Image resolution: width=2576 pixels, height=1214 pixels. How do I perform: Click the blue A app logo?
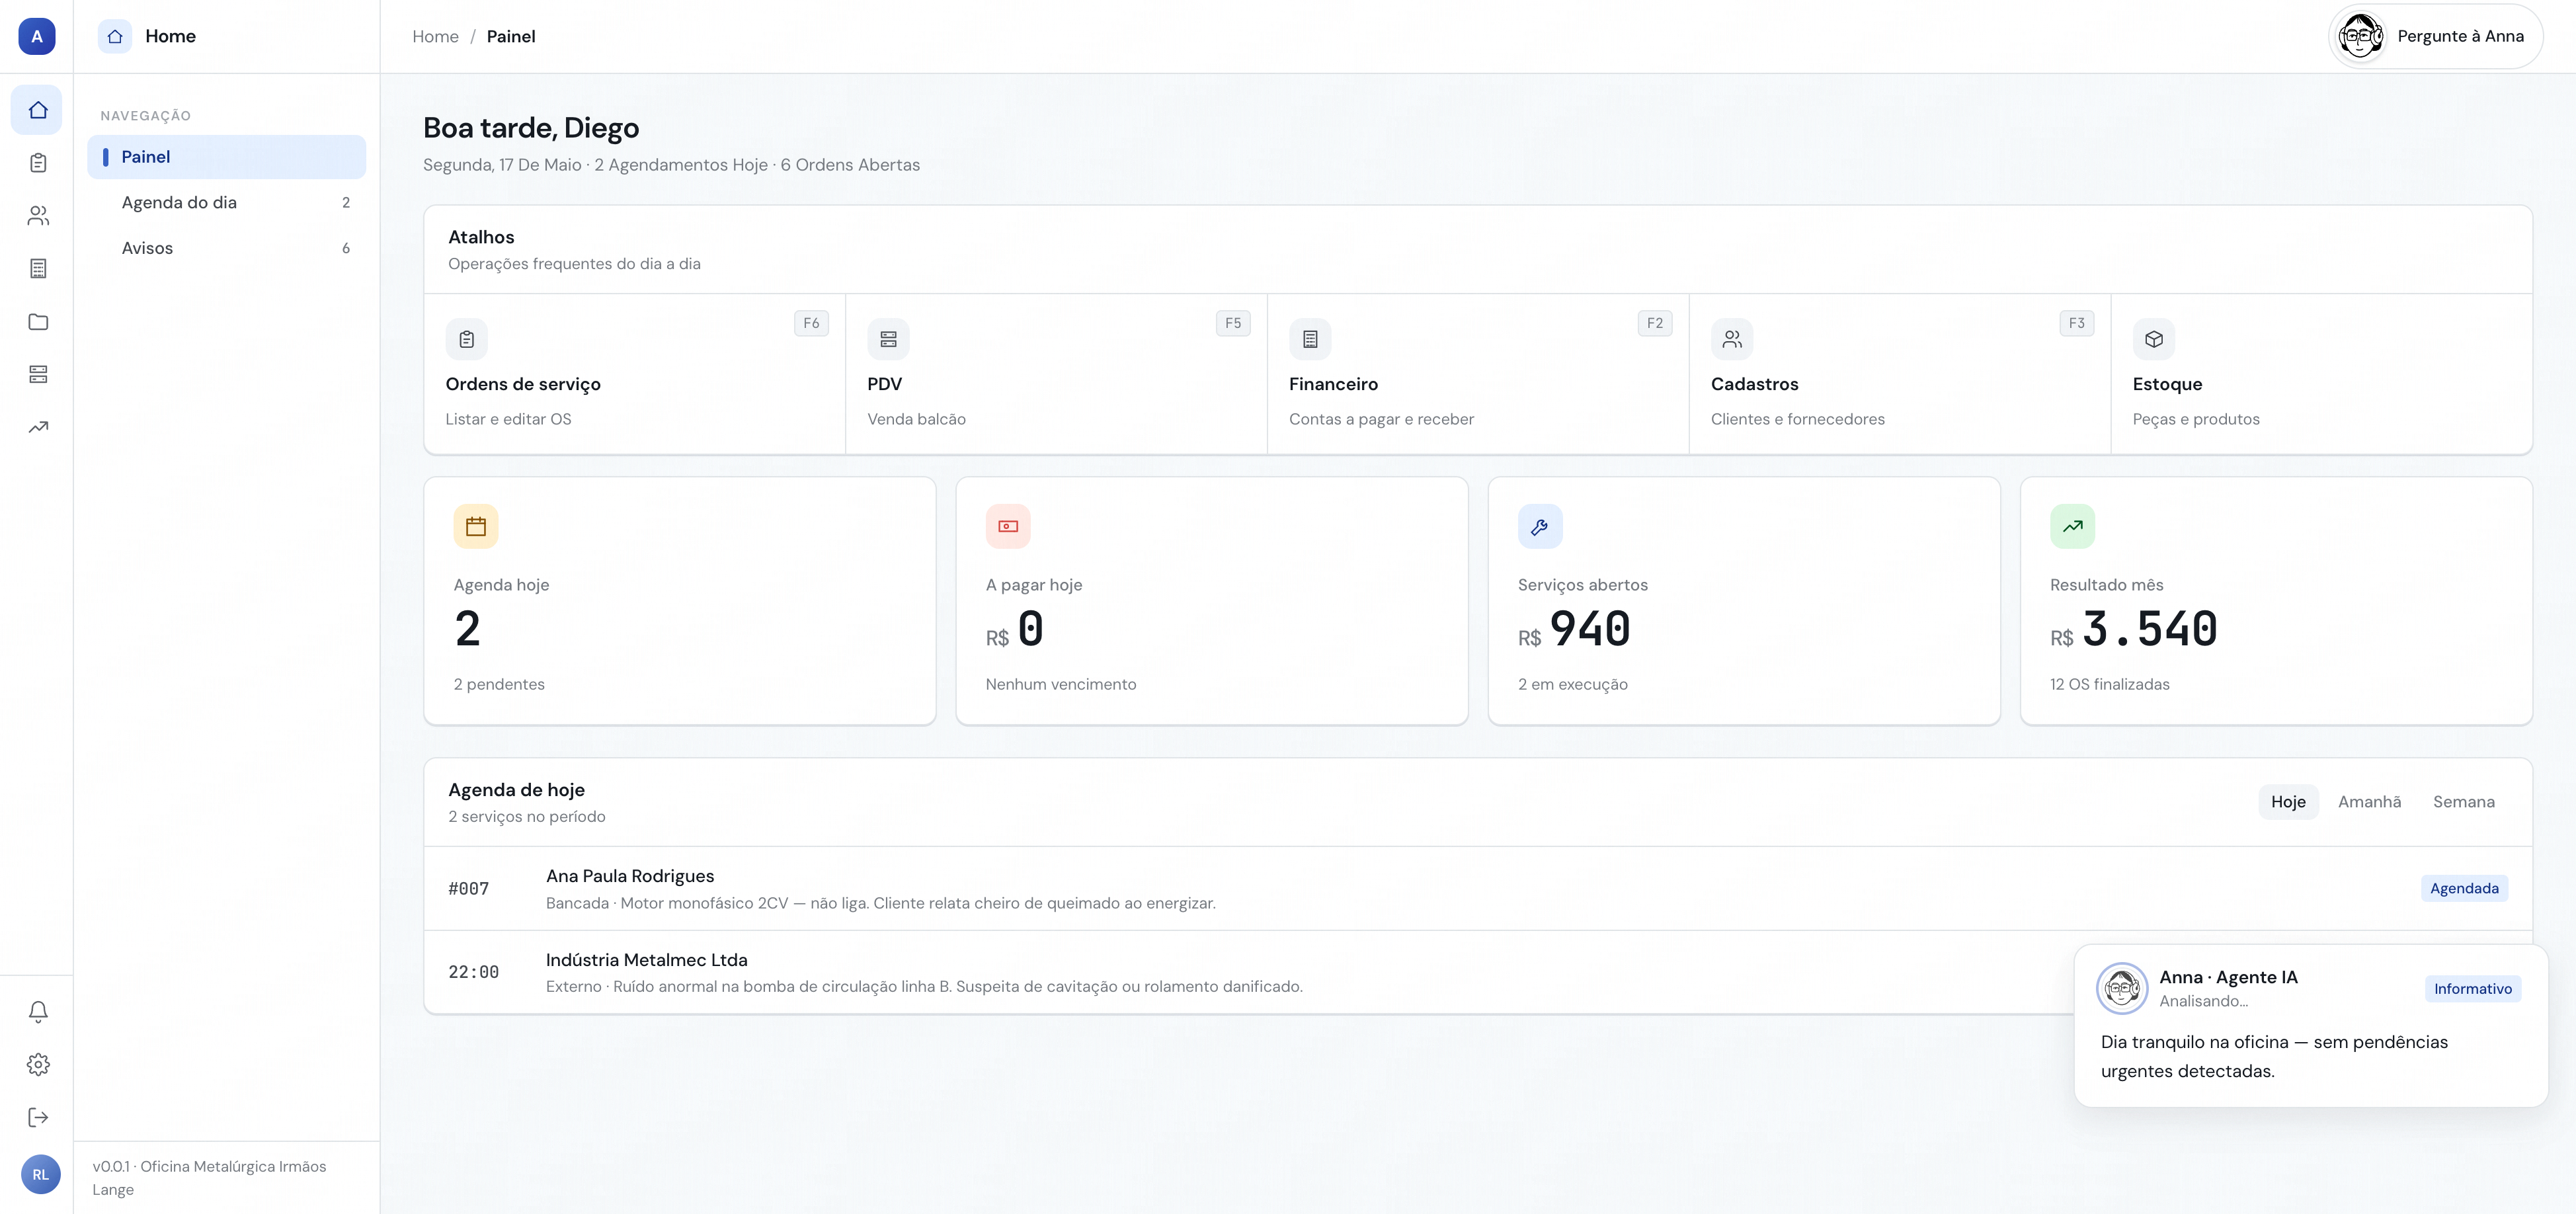(37, 37)
